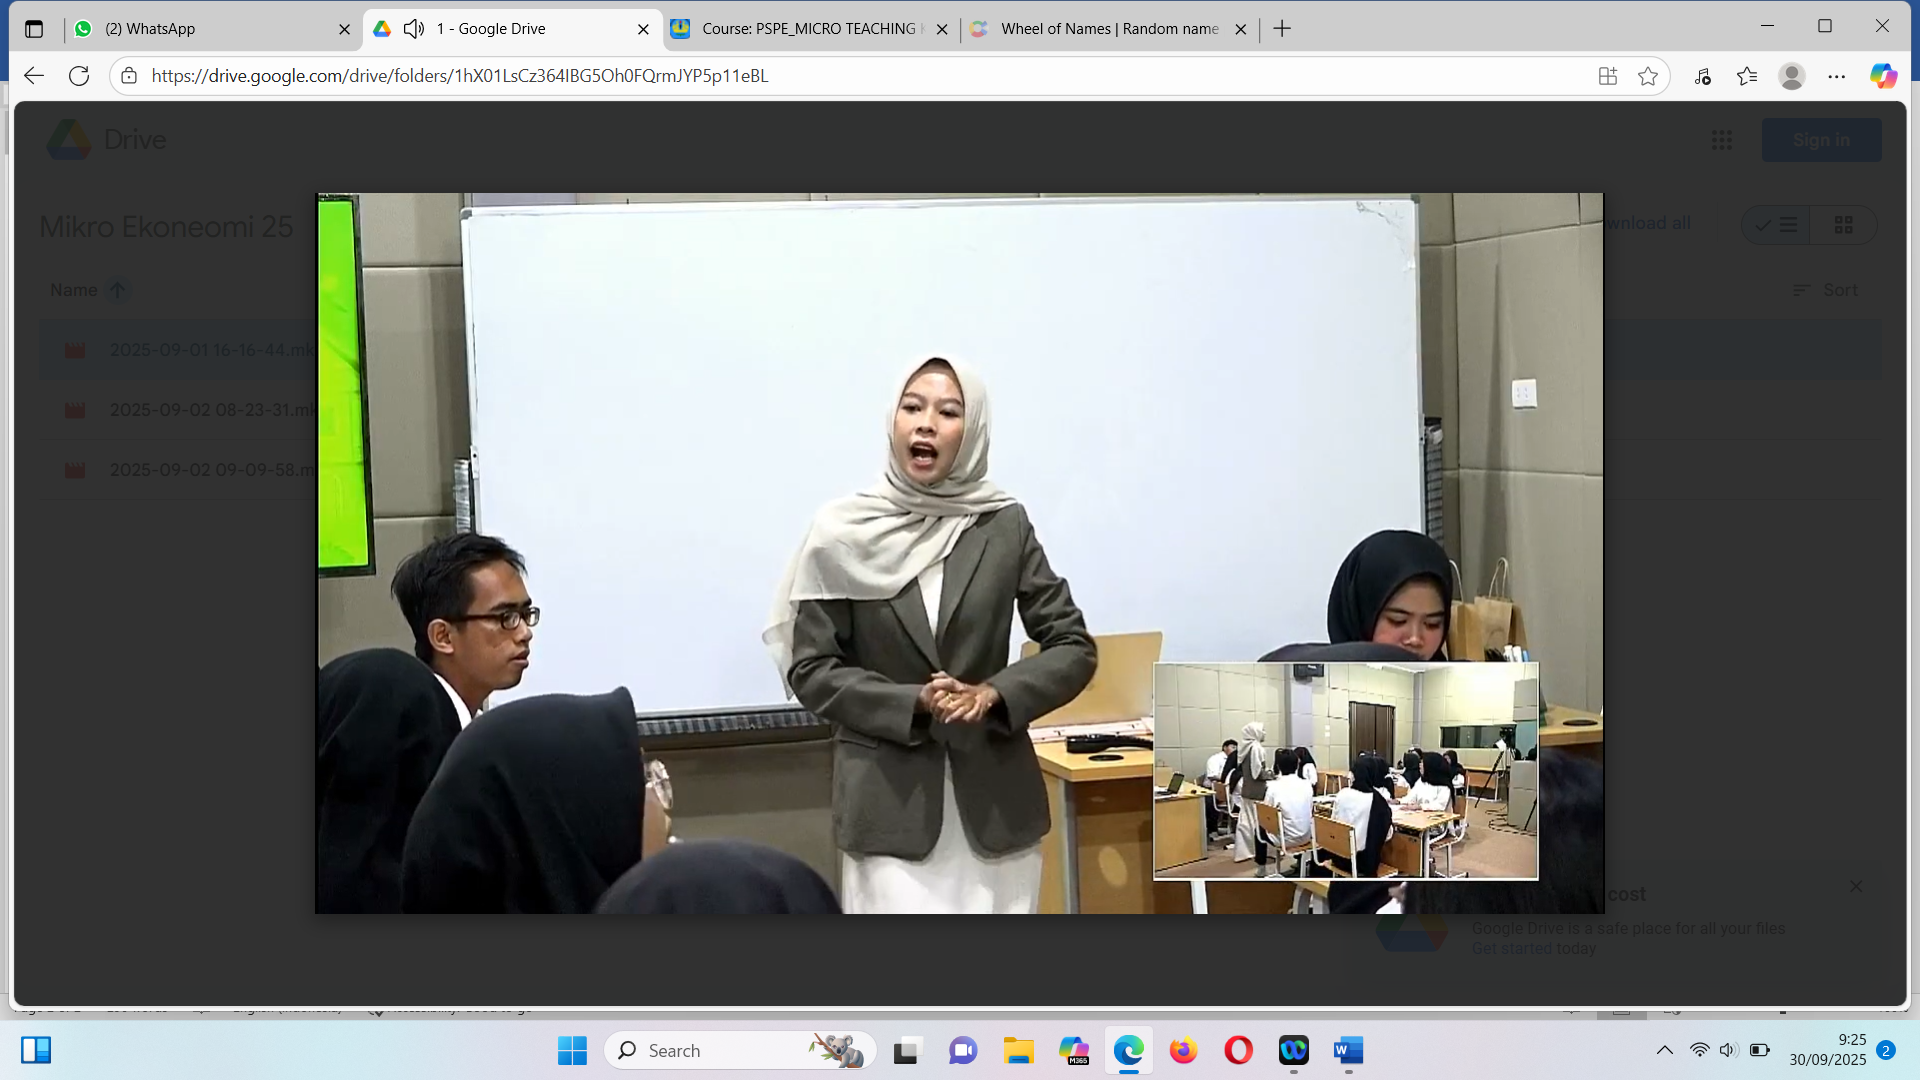
Task: Close the PSPE_MICRO TEACHING course tab
Action: pos(942,29)
